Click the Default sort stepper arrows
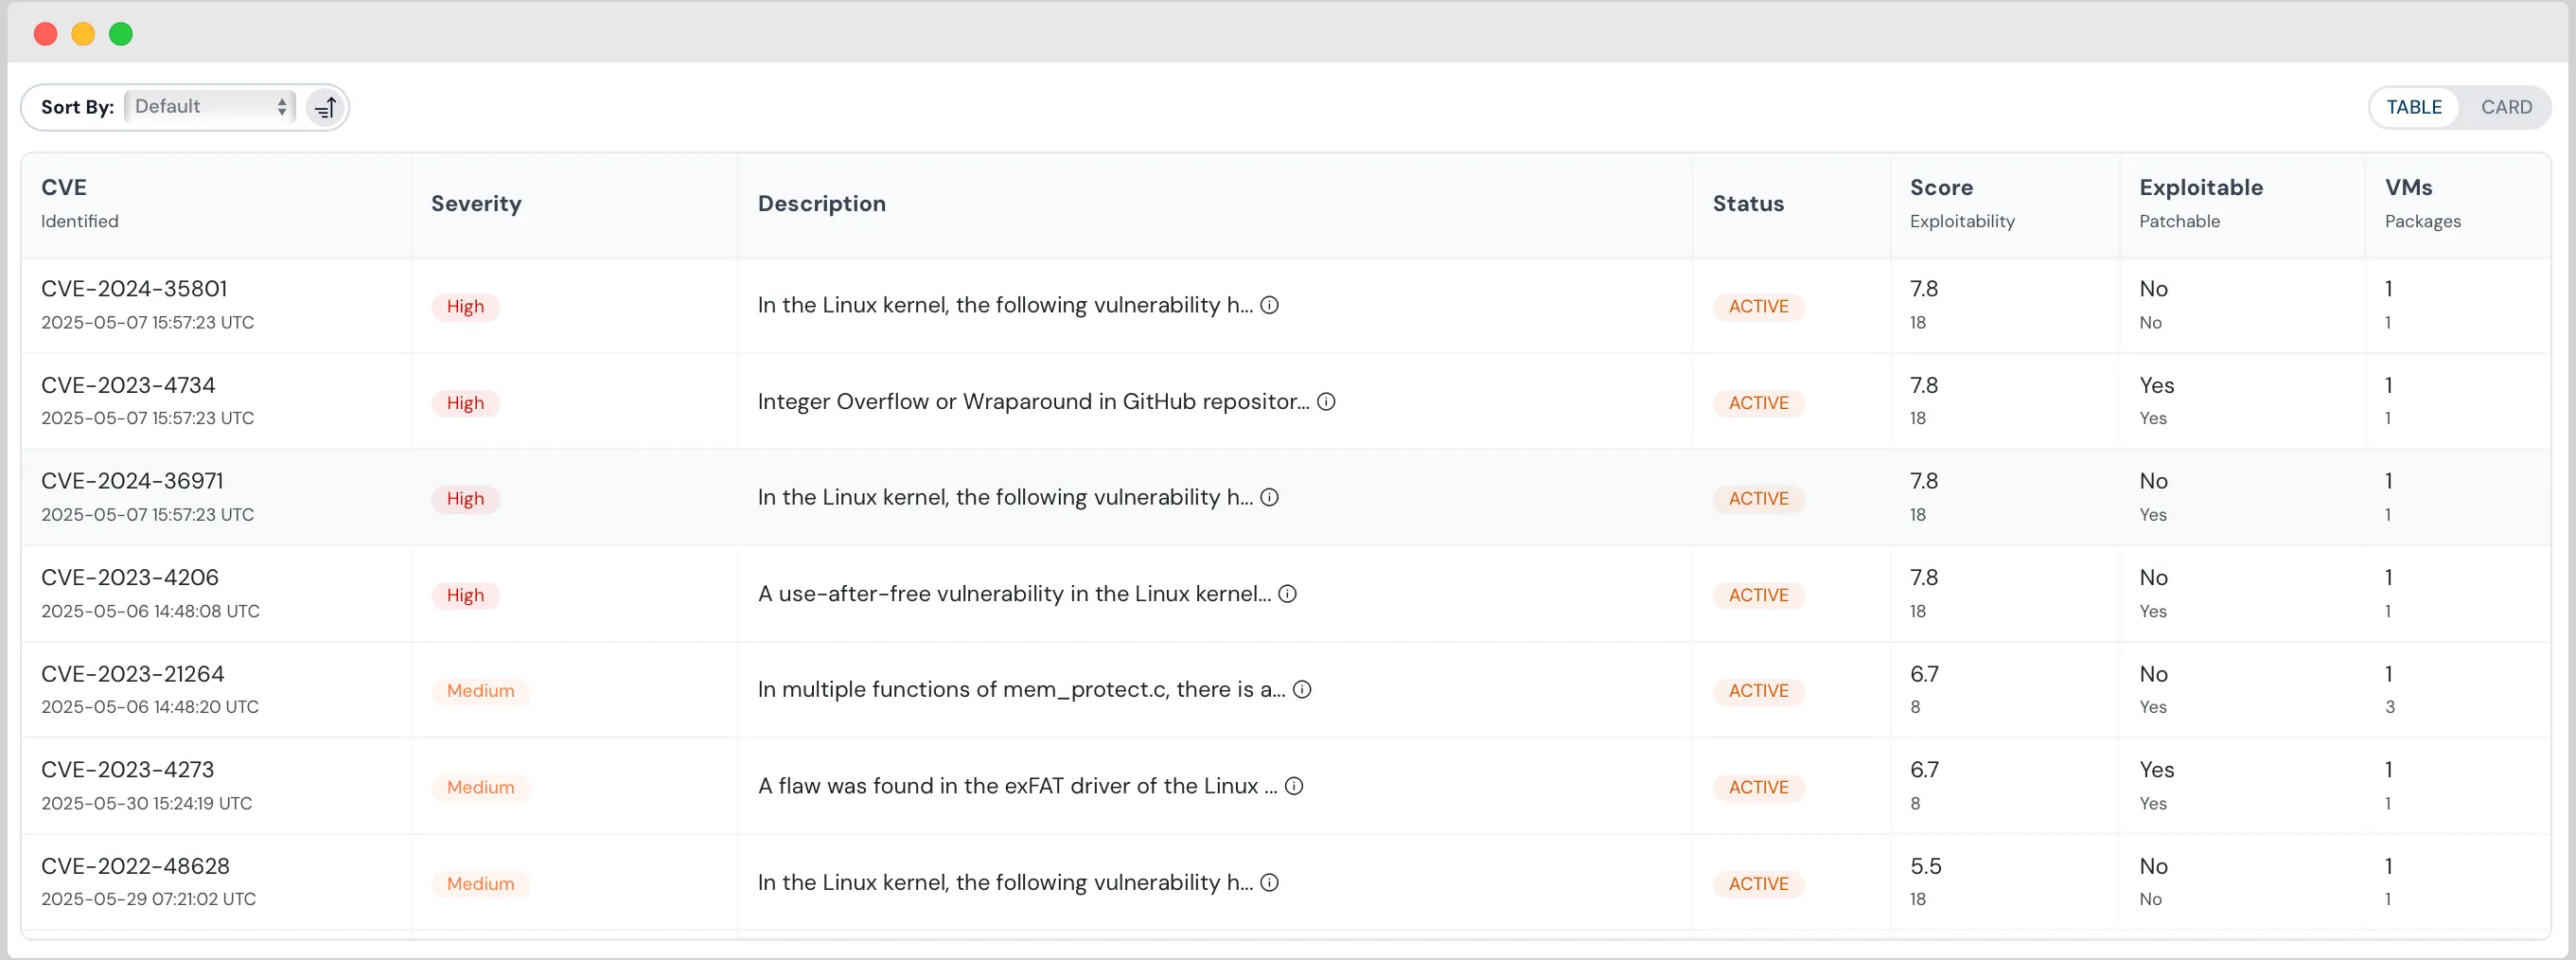 281,106
